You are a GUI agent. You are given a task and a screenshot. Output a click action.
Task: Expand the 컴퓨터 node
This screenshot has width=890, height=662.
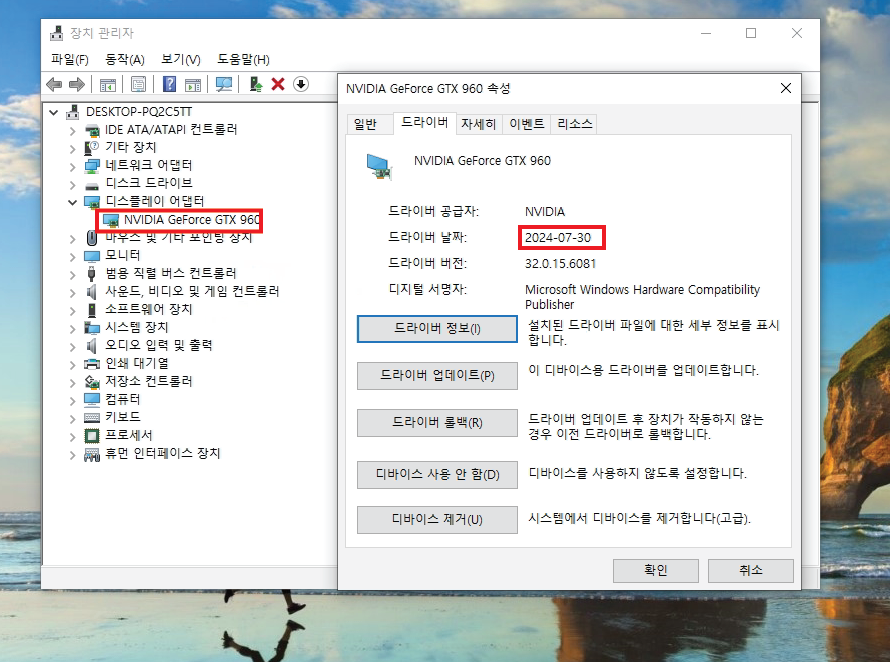tap(72, 400)
